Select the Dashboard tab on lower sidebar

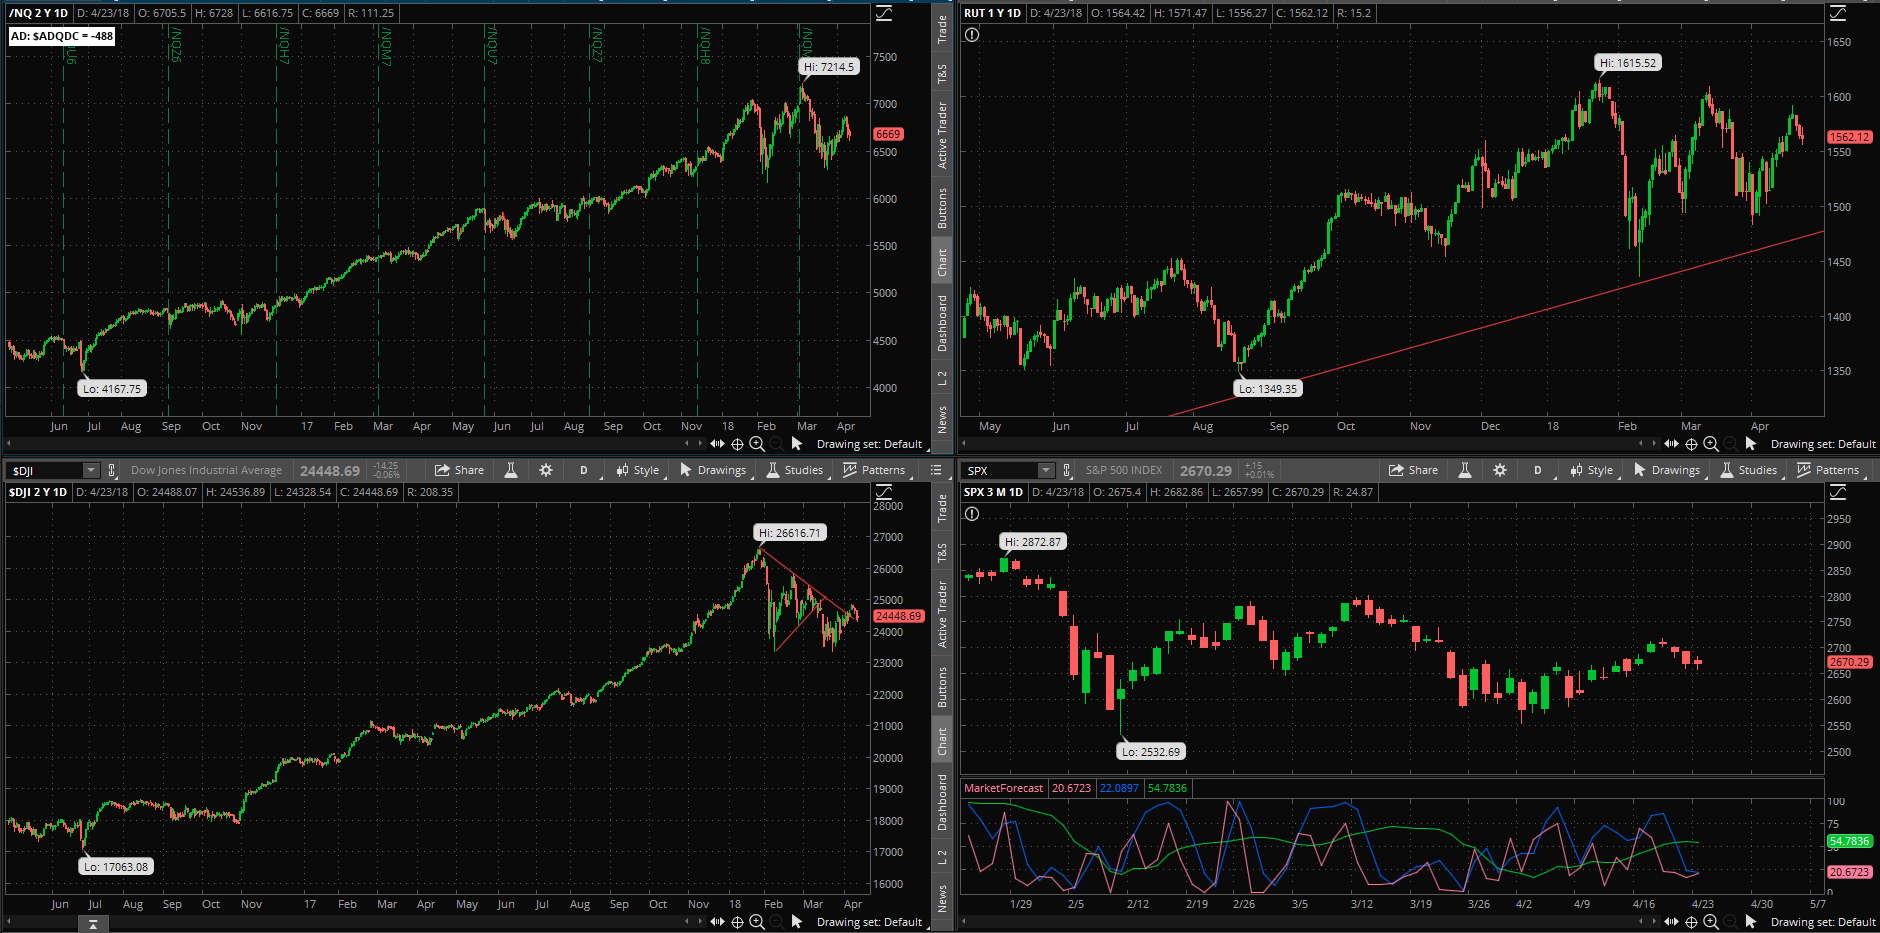pos(942,802)
